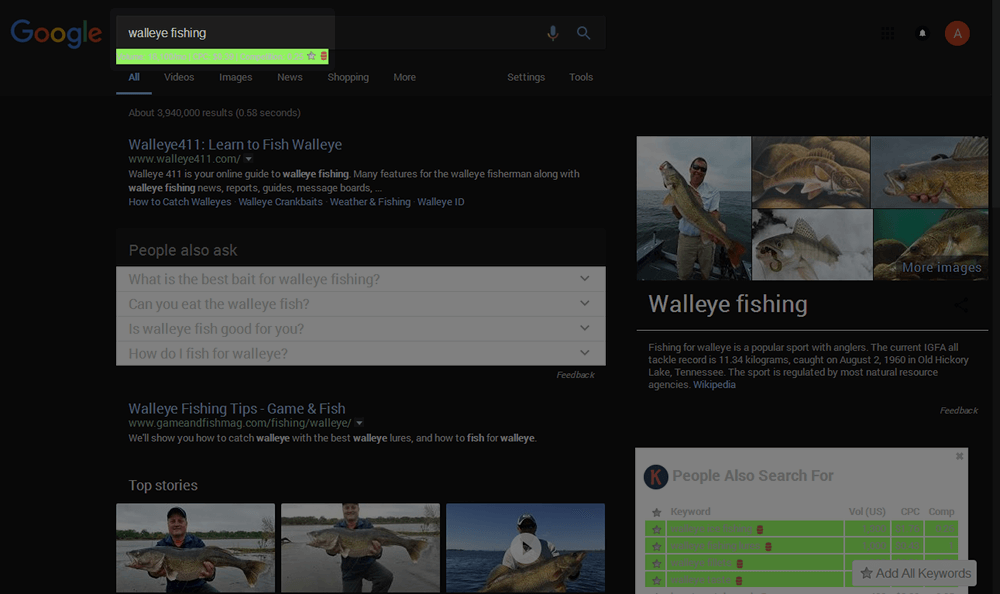This screenshot has height=594, width=1000.
Task: Open the Google apps grid
Action: tap(887, 33)
